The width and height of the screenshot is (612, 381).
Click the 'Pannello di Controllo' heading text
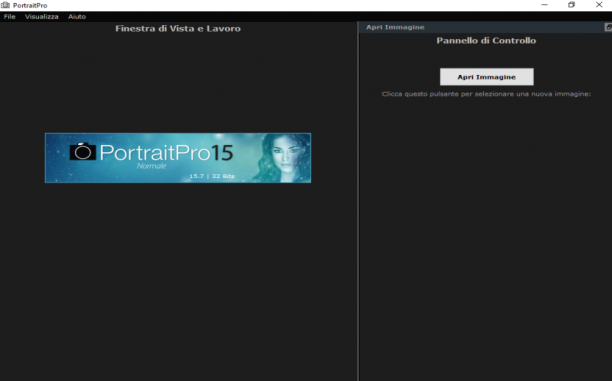click(486, 41)
